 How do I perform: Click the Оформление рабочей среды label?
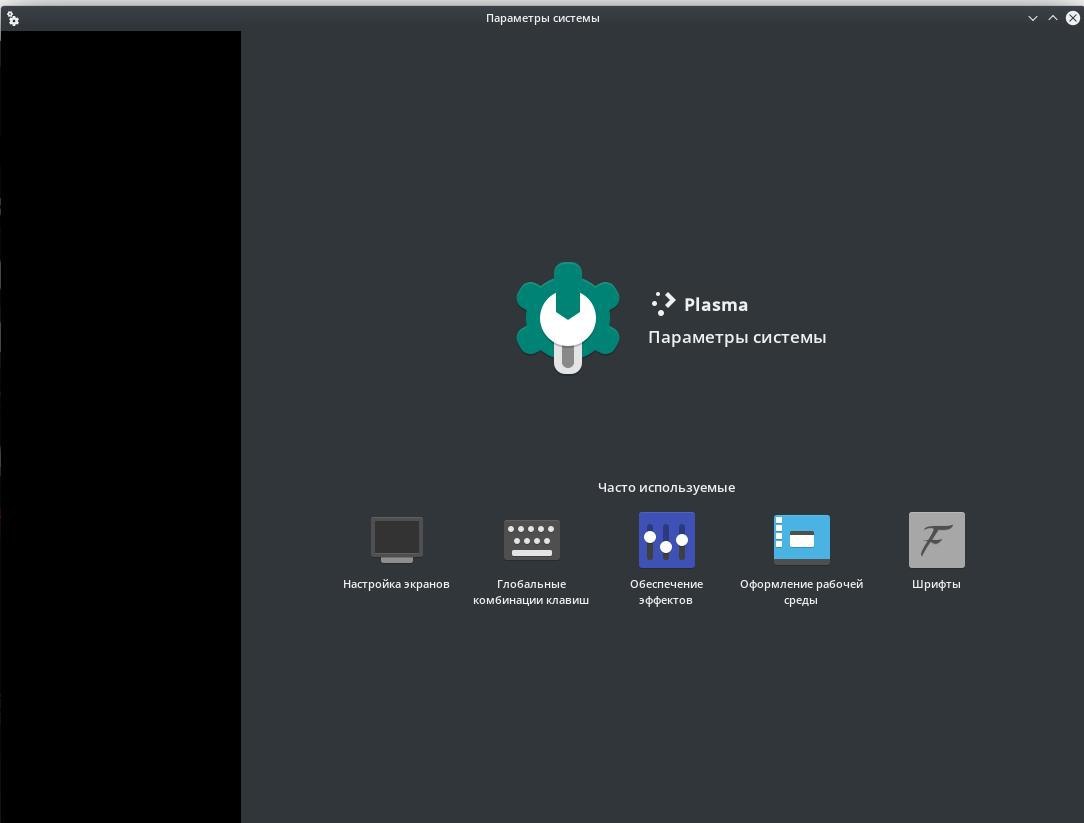[801, 592]
